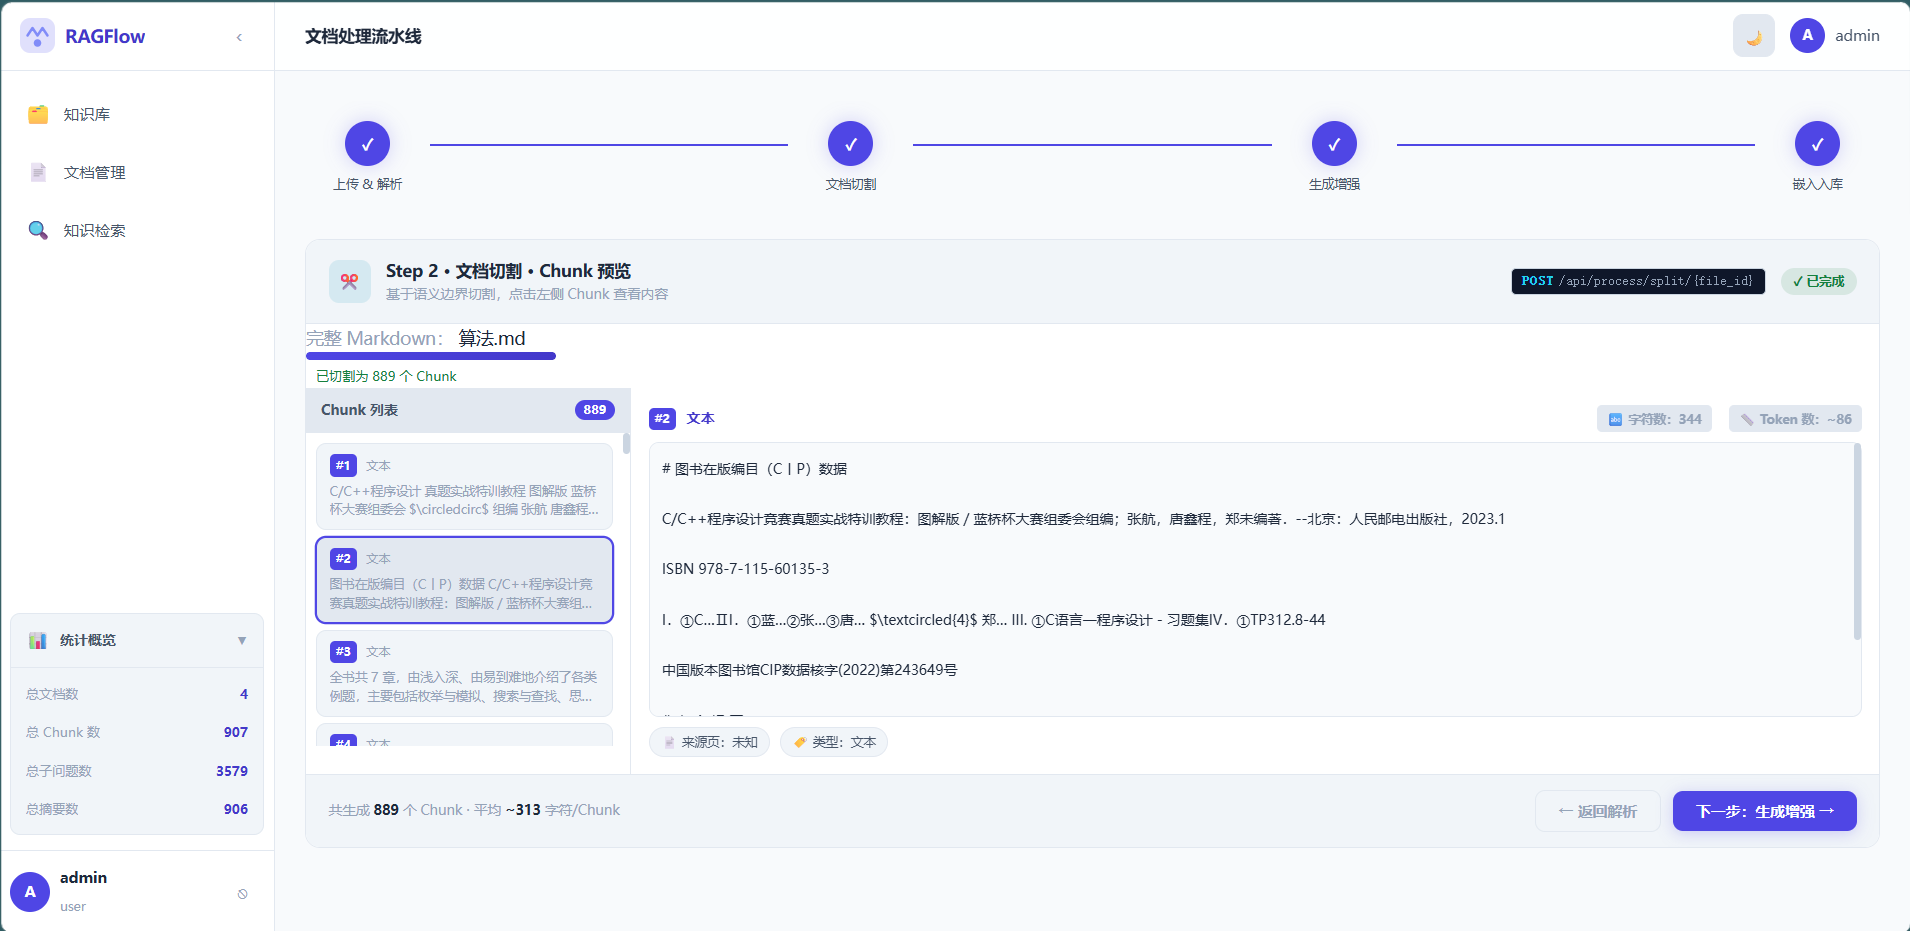Select the 生成增强 step circle
1910x931 pixels.
coord(1333,144)
